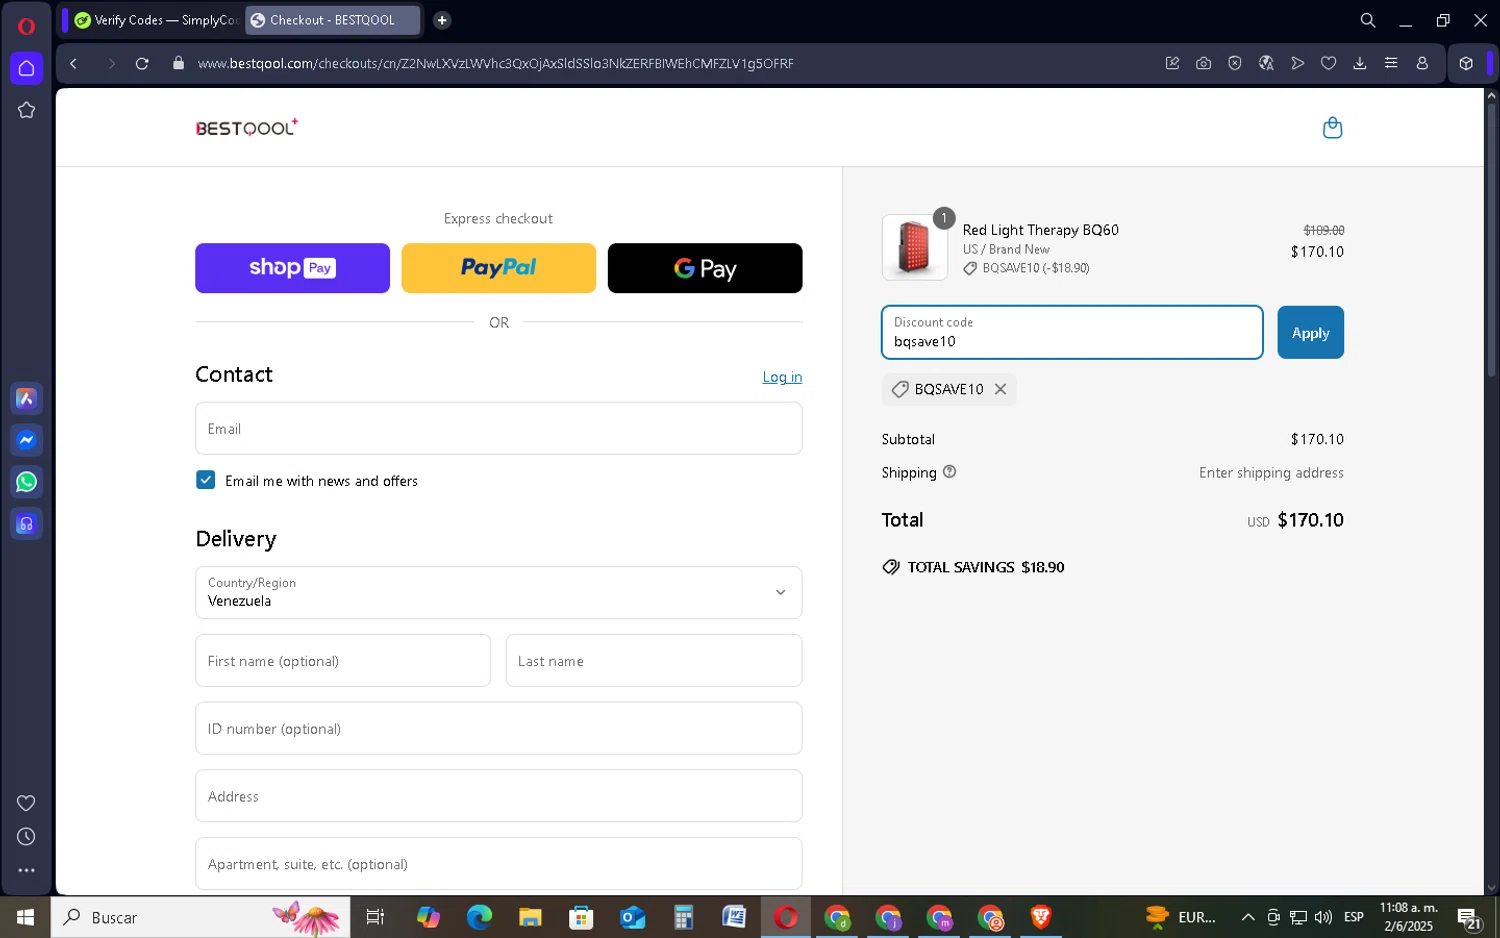1500x938 pixels.
Task: Pay with Google Pay button
Action: click(705, 268)
